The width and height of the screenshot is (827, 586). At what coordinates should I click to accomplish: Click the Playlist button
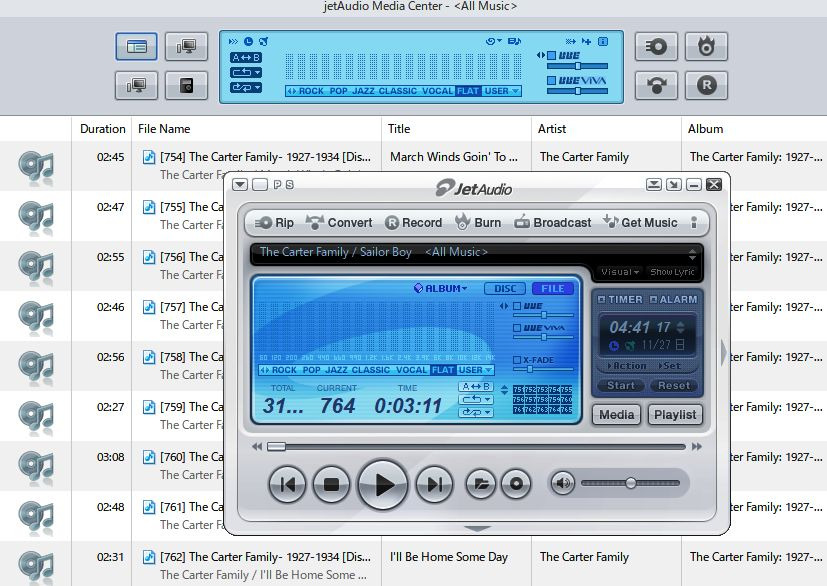(x=676, y=414)
